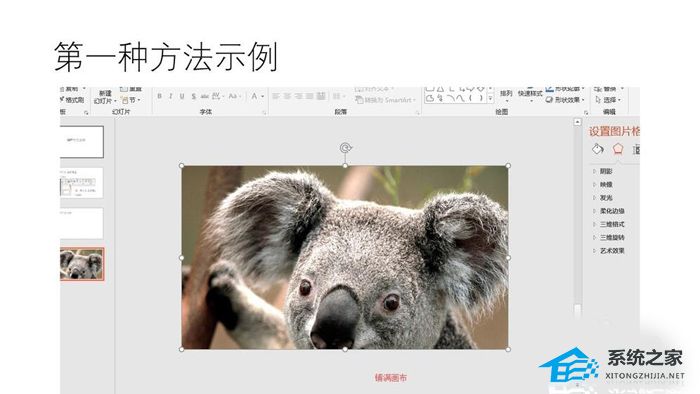The height and width of the screenshot is (394, 700).
Task: Select the first slide thumbnail
Action: 82,141
